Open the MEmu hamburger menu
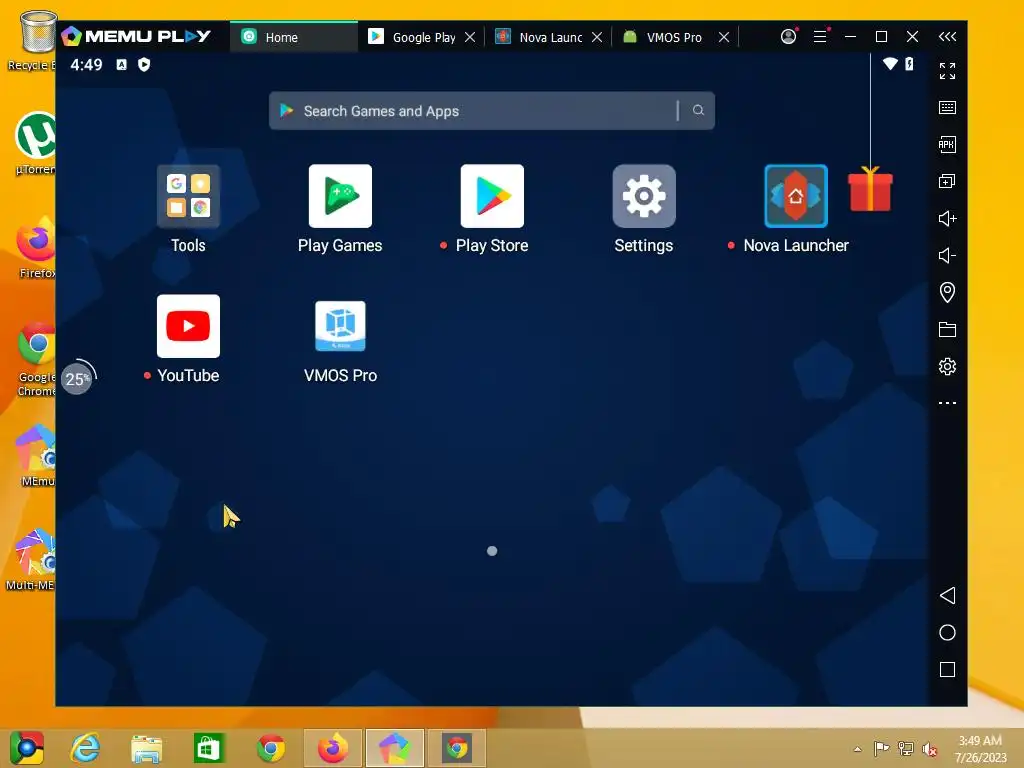This screenshot has width=1024, height=768. [x=820, y=36]
